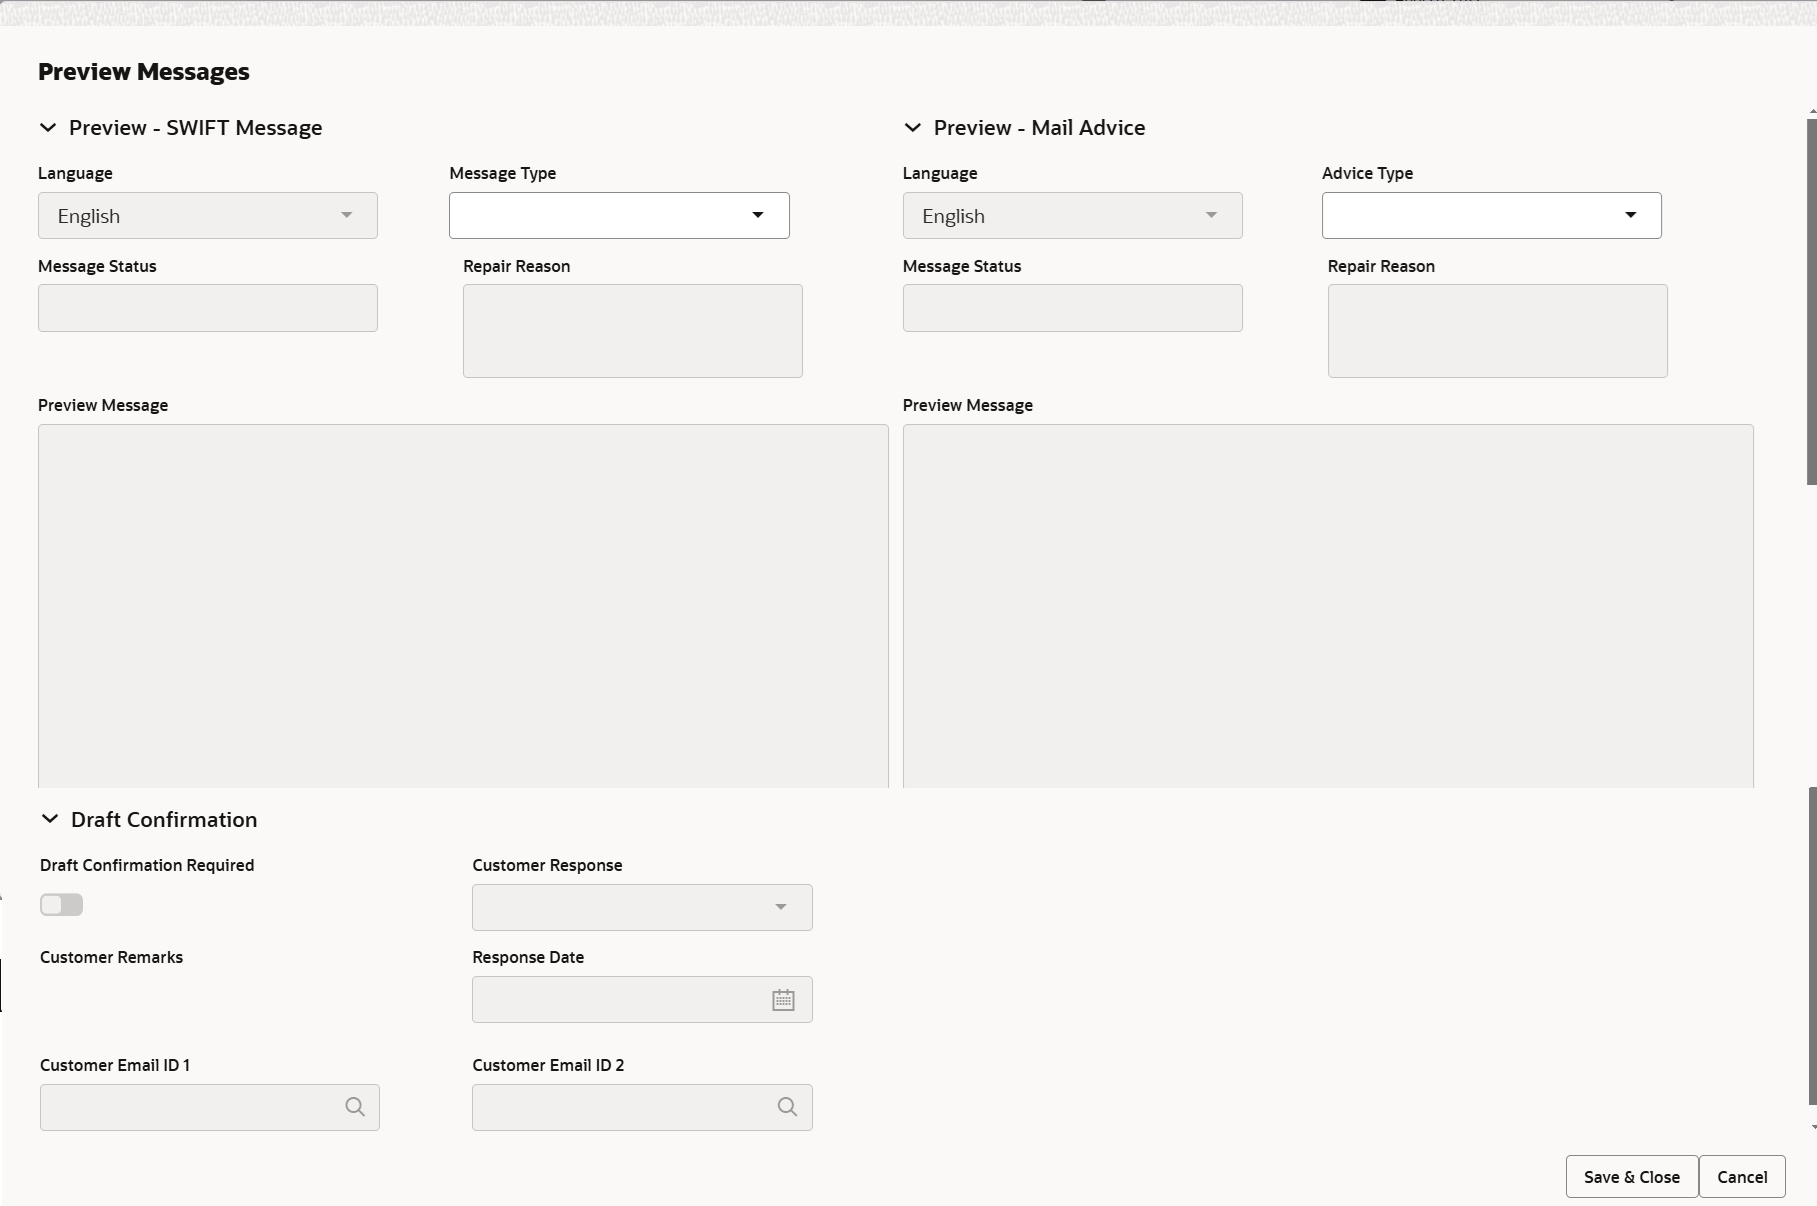Viewport: 1817px width, 1206px height.
Task: Click the Customer Remarks label
Action: click(x=111, y=957)
